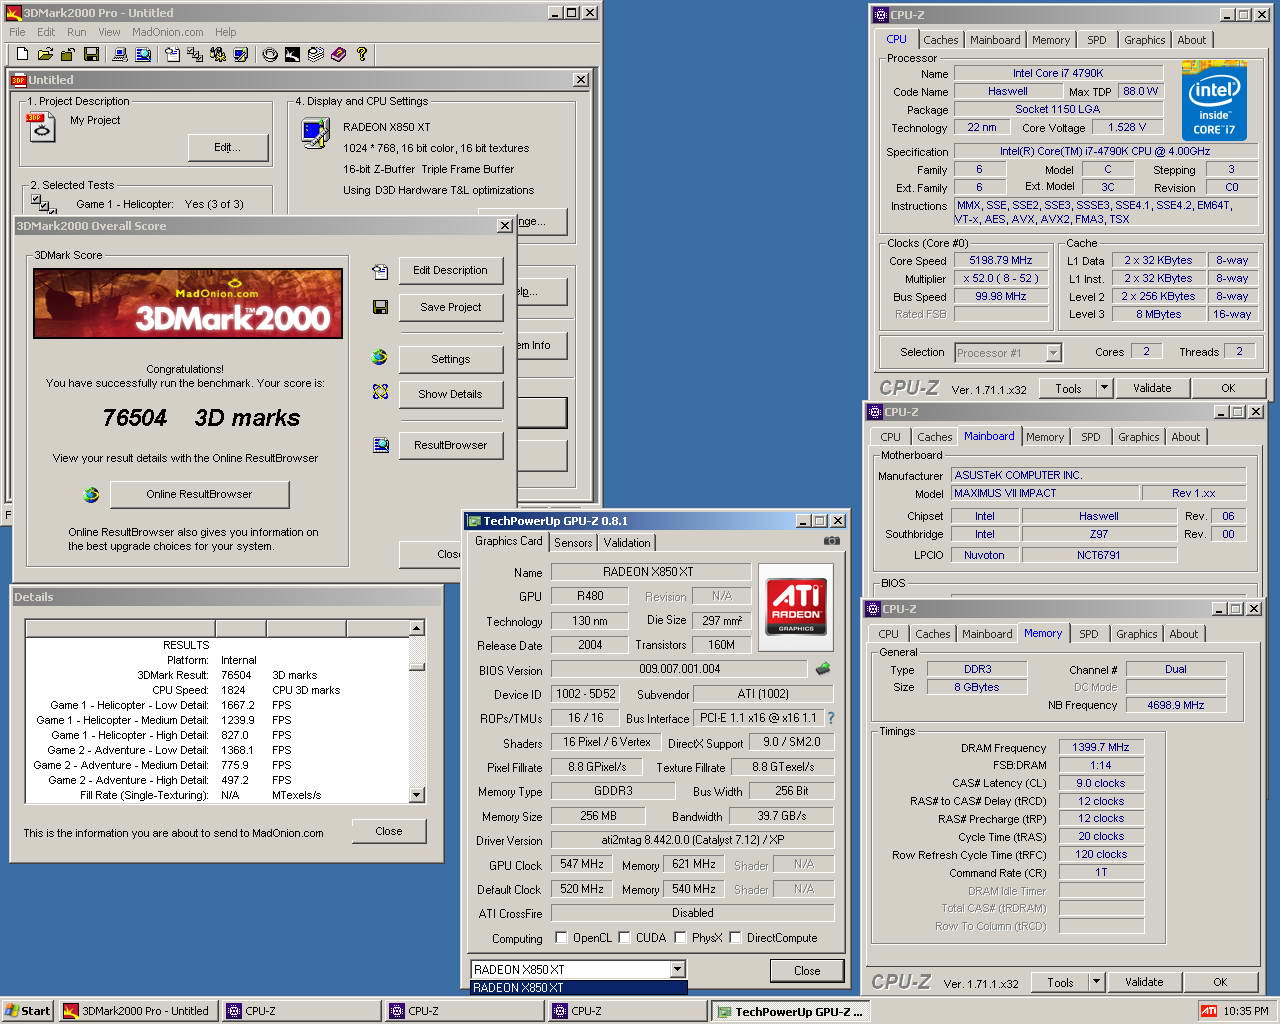
Task: Open Processor #1 selection dropdown in CPU-Z
Action: tap(1053, 353)
